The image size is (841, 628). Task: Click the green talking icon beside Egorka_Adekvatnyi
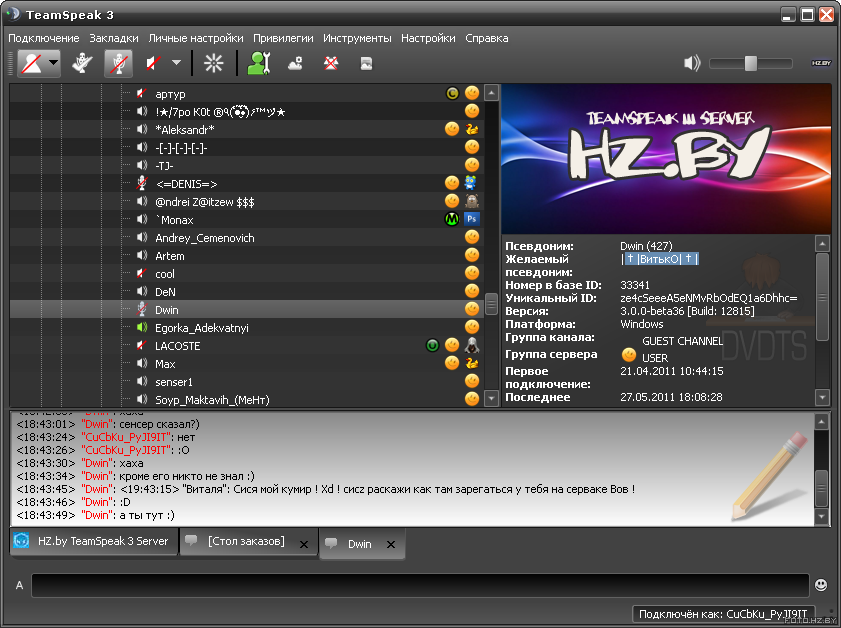(142, 327)
